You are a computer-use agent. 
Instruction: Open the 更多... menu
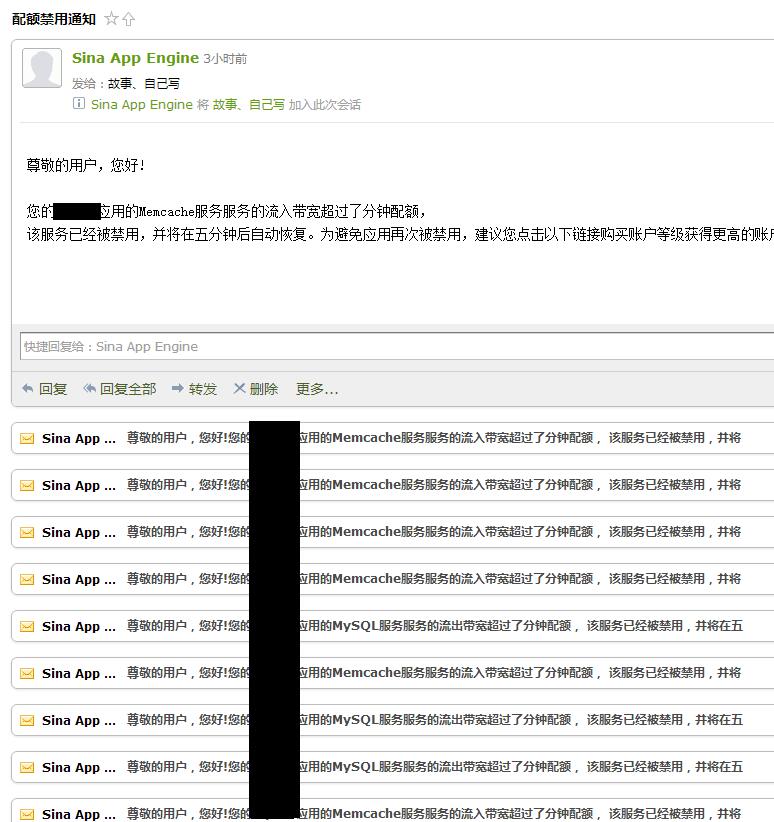coord(317,389)
